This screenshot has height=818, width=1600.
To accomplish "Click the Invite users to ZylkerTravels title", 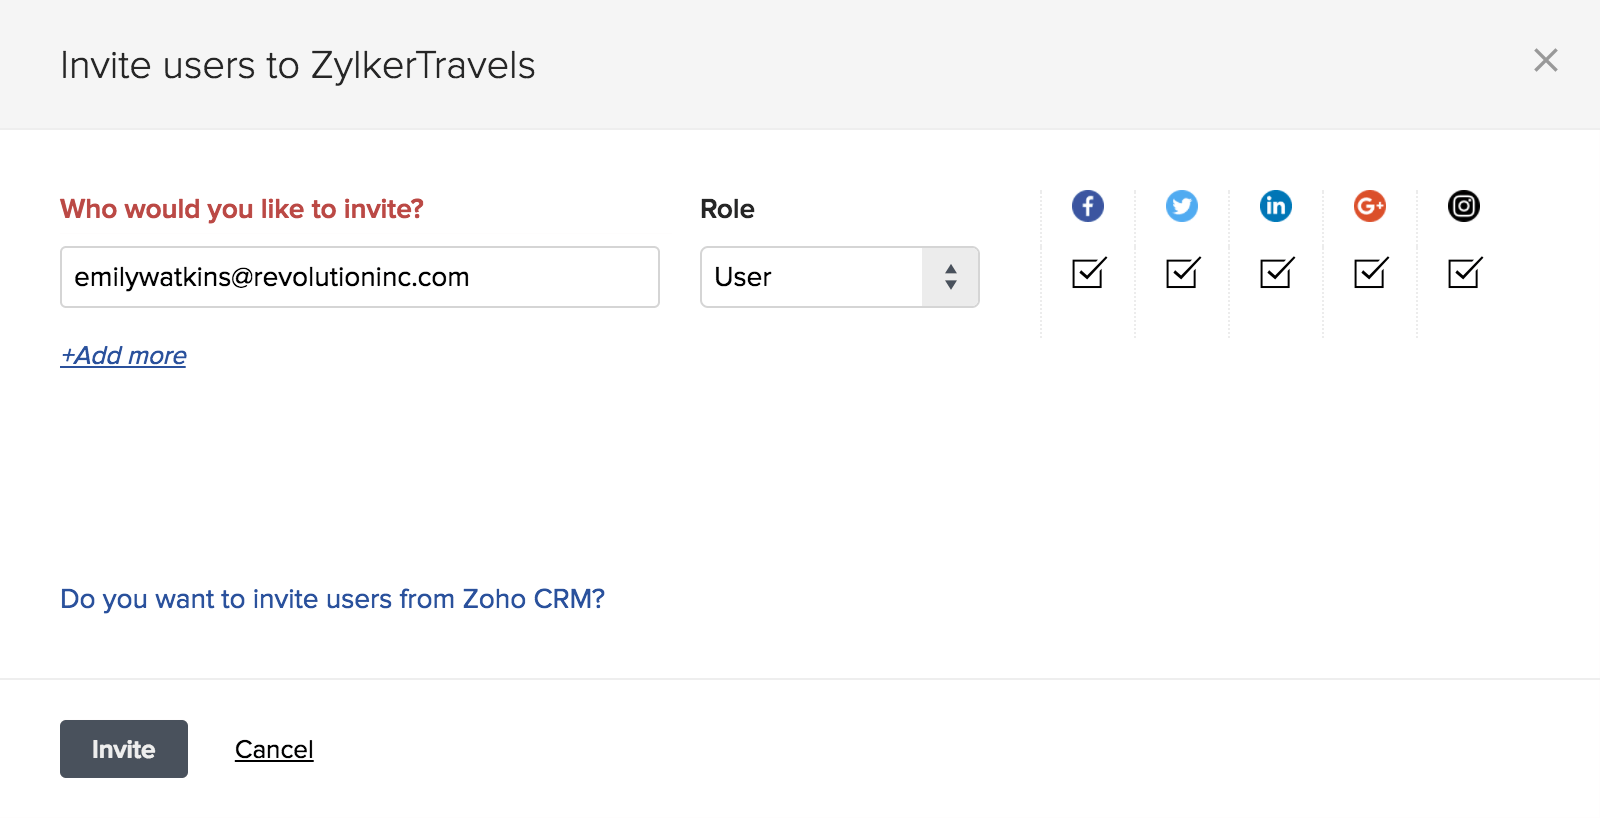I will 298,66.
